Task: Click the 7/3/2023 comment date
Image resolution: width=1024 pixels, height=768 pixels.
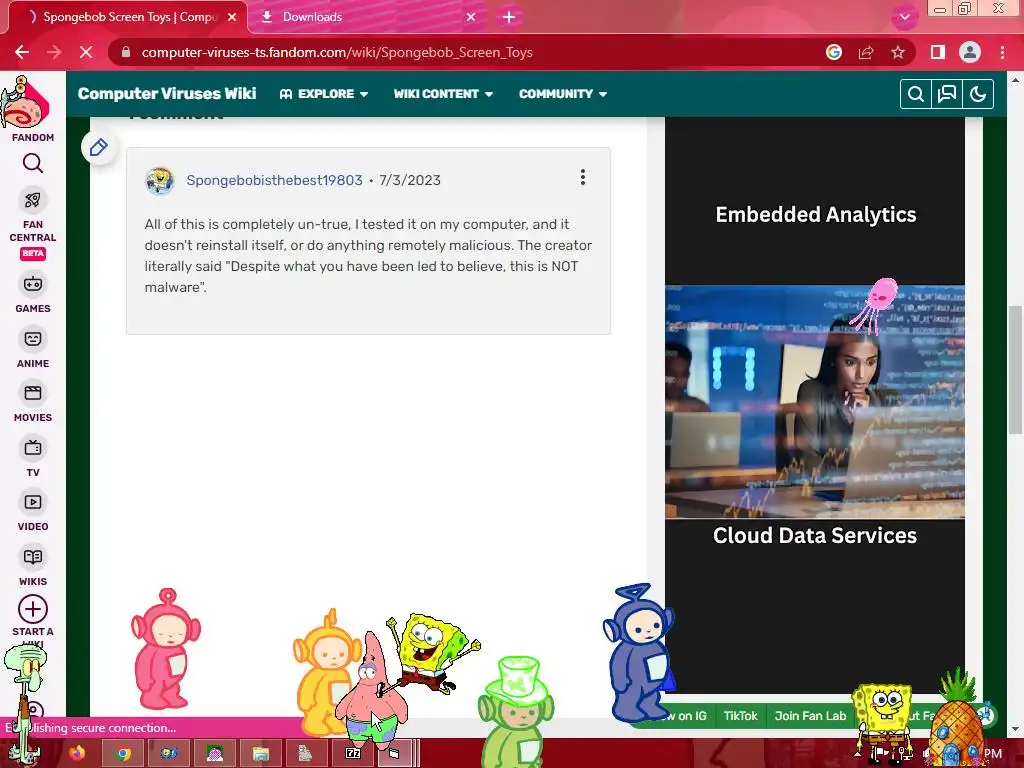Action: coord(409,180)
